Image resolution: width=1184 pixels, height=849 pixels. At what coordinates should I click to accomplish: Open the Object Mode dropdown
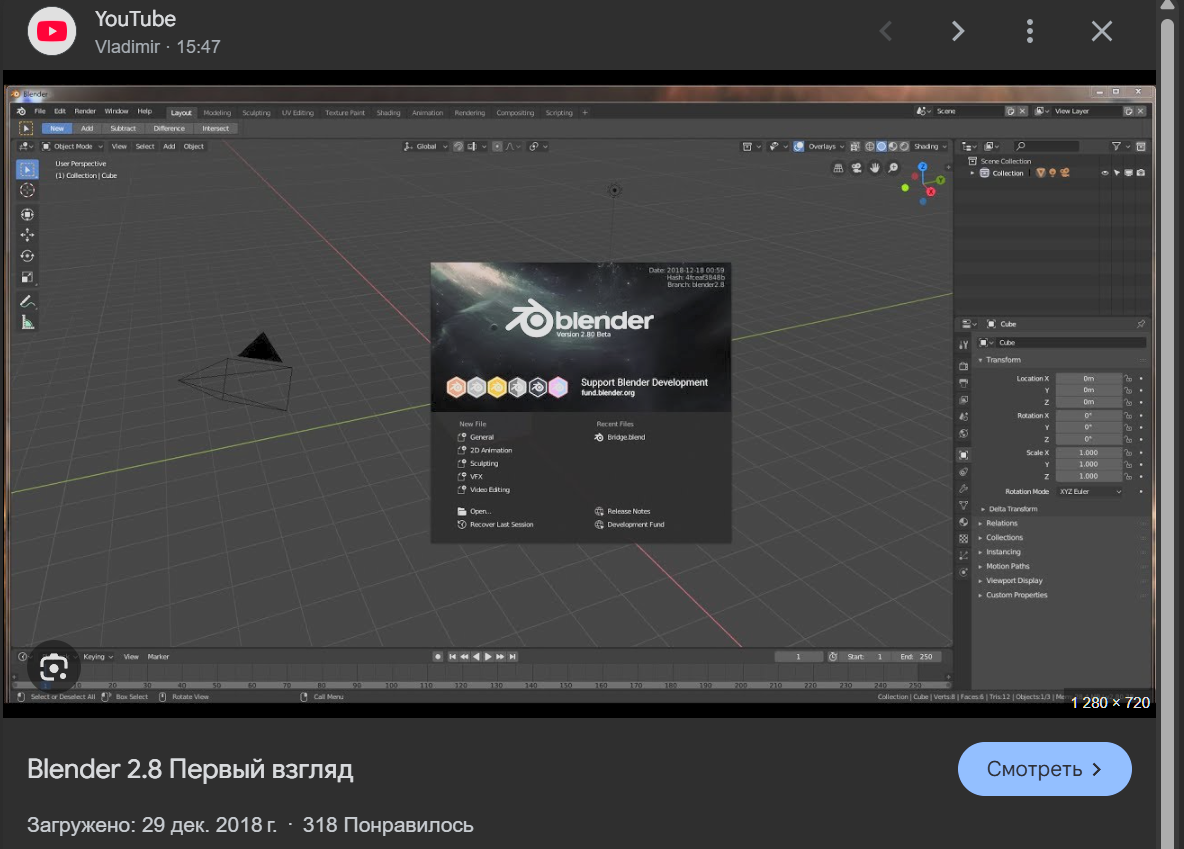pos(72,147)
